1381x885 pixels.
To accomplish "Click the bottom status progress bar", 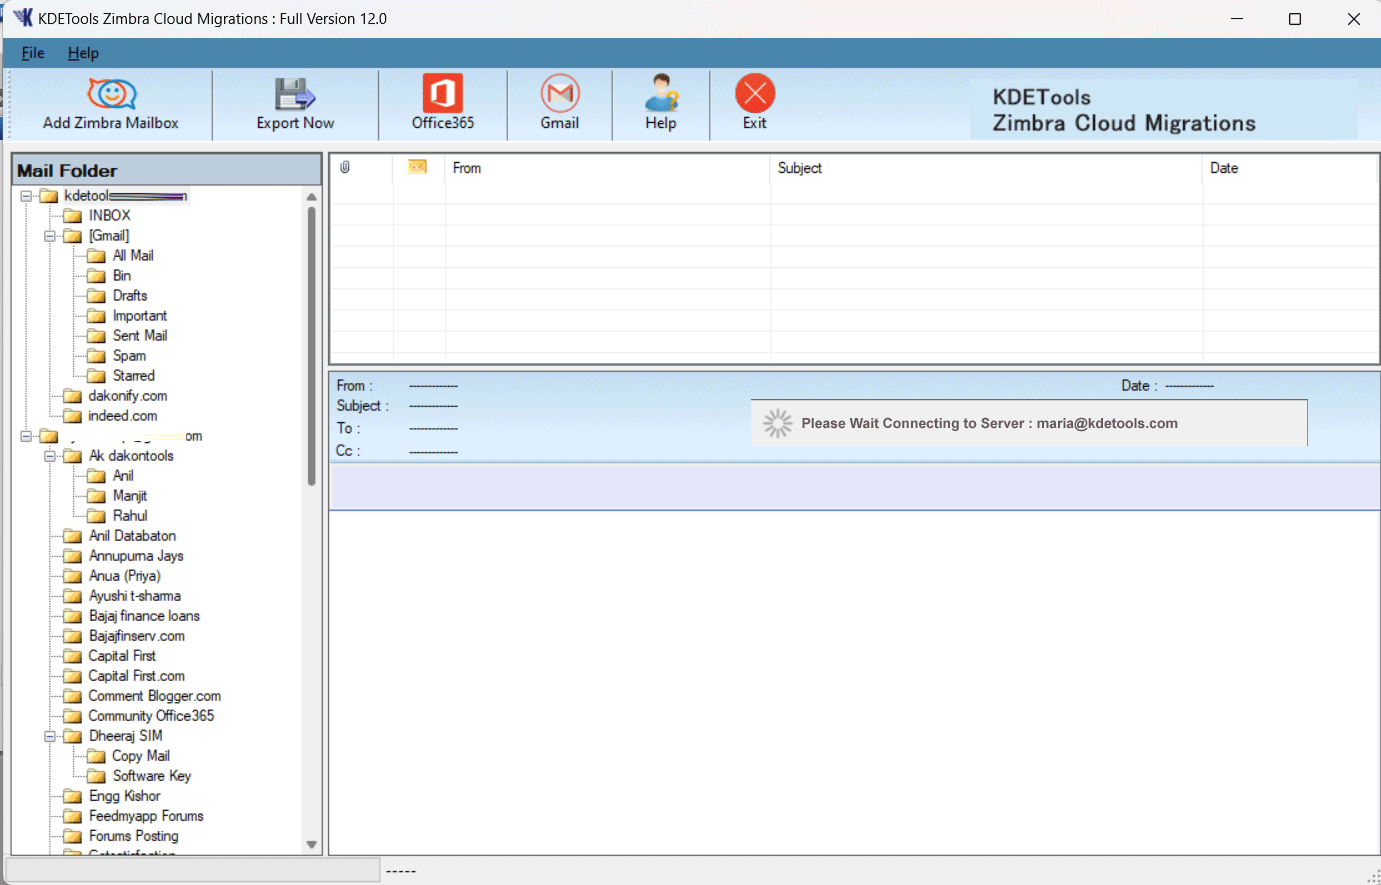I will coord(190,869).
